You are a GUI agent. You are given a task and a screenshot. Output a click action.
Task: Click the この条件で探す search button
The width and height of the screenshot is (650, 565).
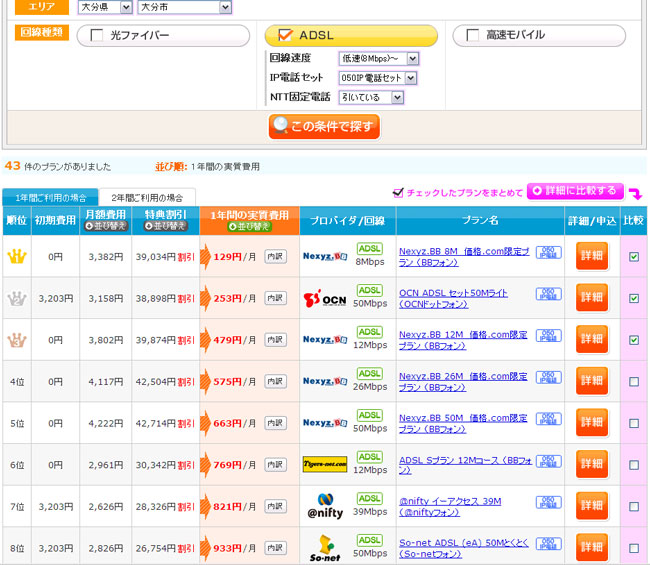(325, 126)
